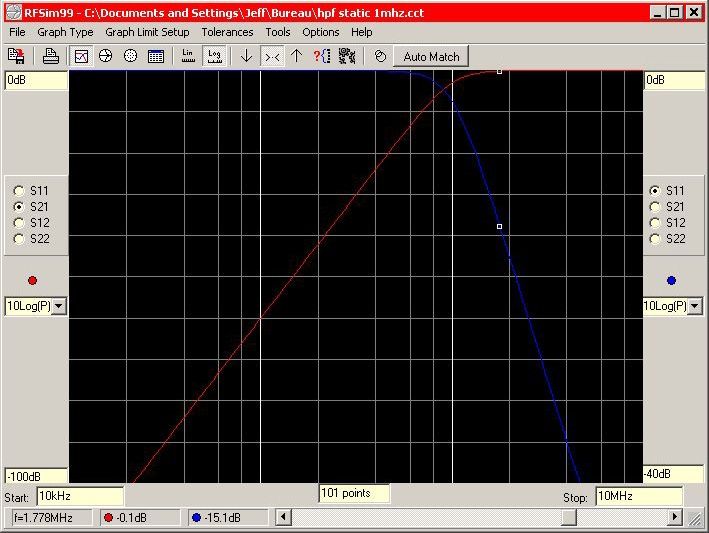Viewport: 709px width, 533px height.
Task: Click the marker square on red trace
Action: pos(500,71)
